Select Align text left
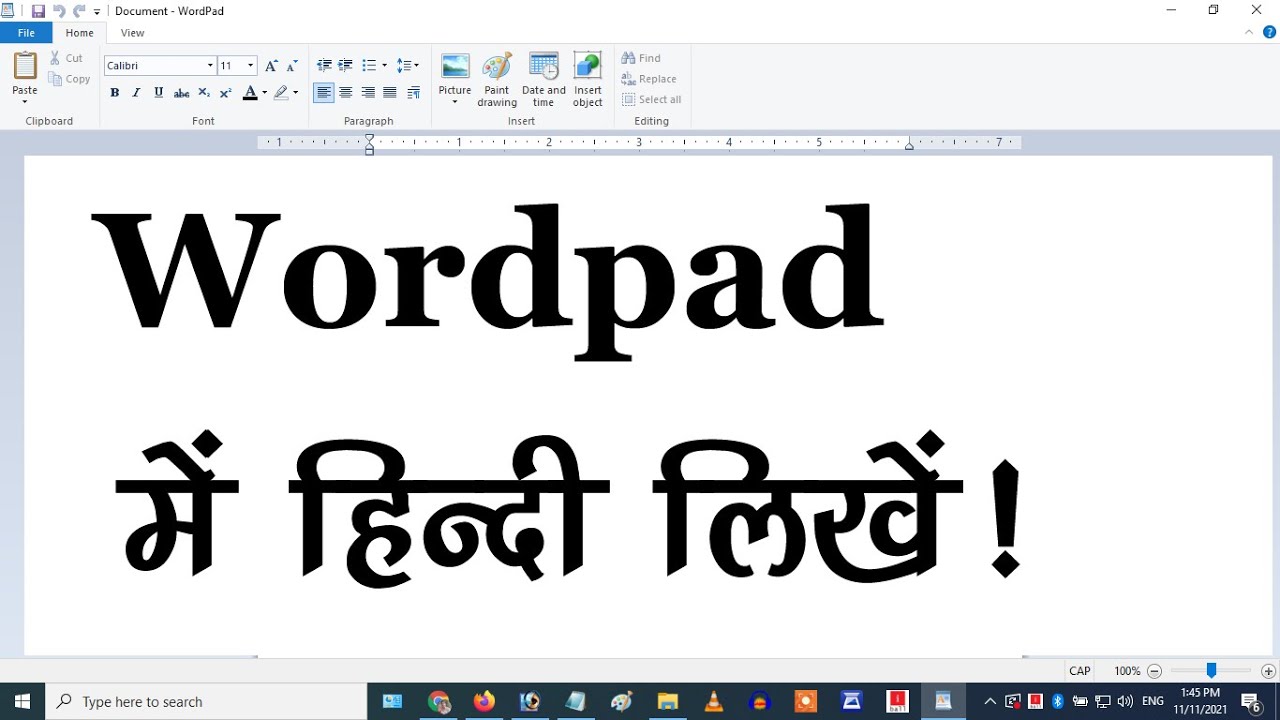 coord(324,93)
